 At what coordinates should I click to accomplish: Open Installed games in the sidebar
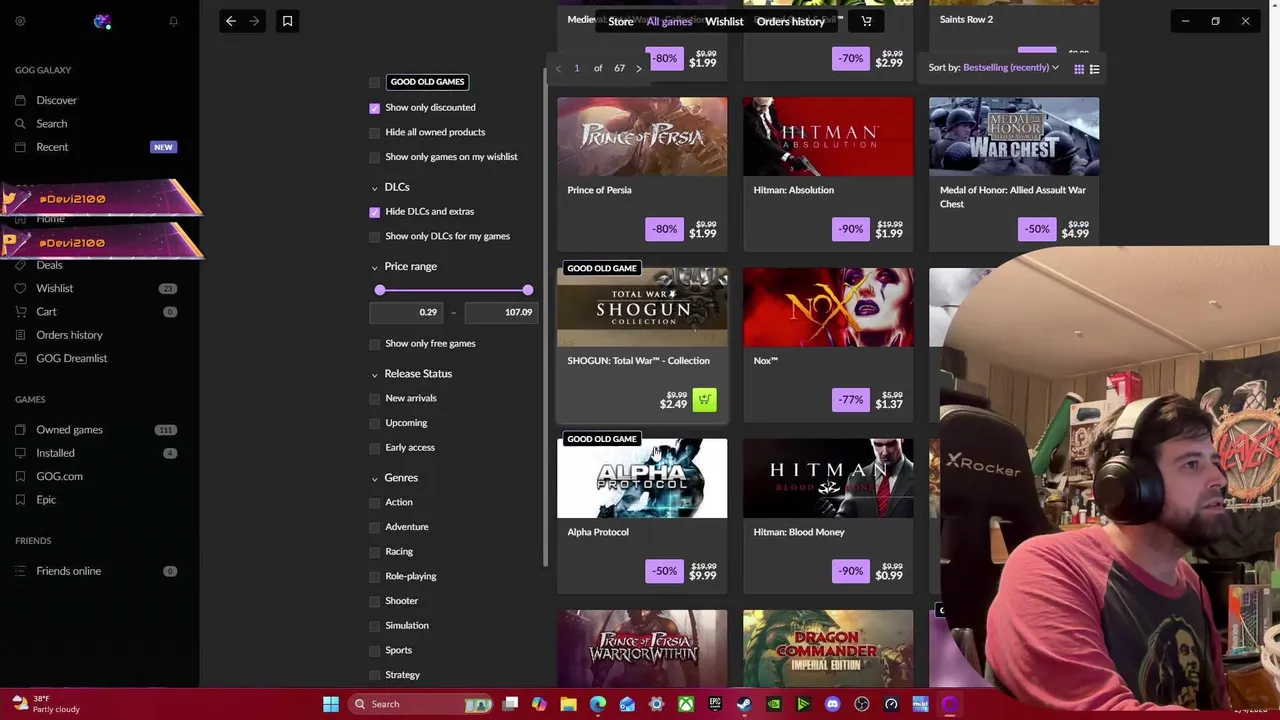point(55,453)
